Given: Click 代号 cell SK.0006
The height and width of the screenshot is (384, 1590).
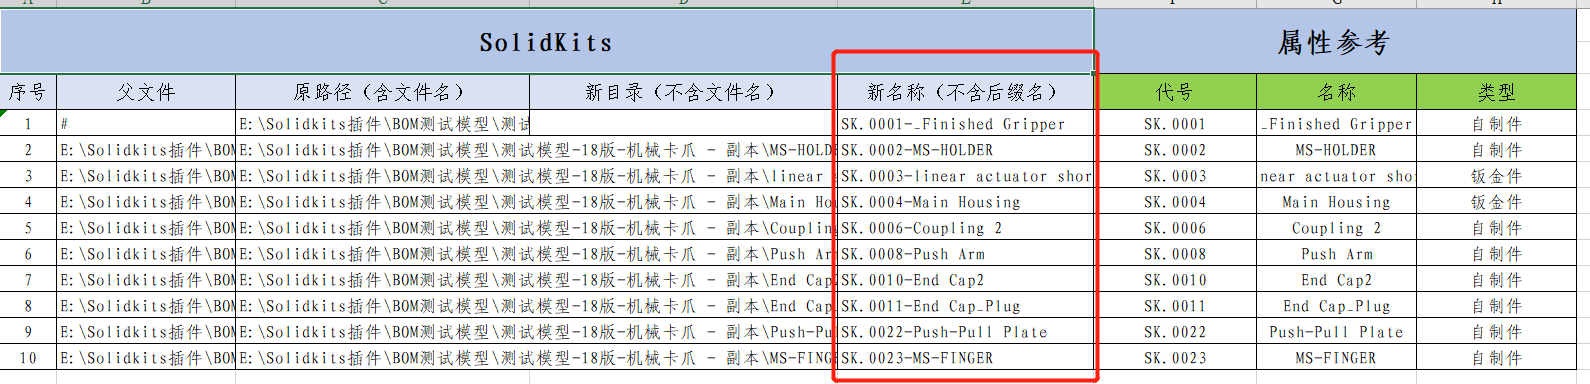Looking at the screenshot, I should [1175, 228].
